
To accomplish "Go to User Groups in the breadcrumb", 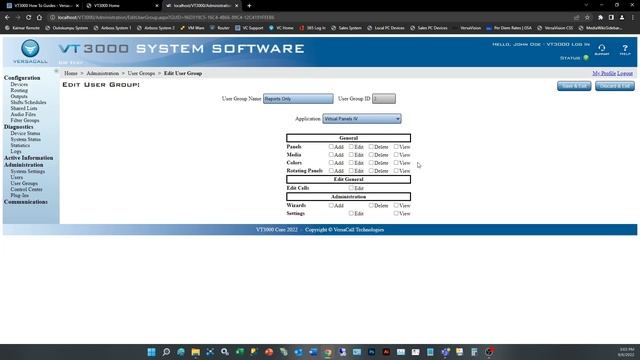I will click(141, 73).
